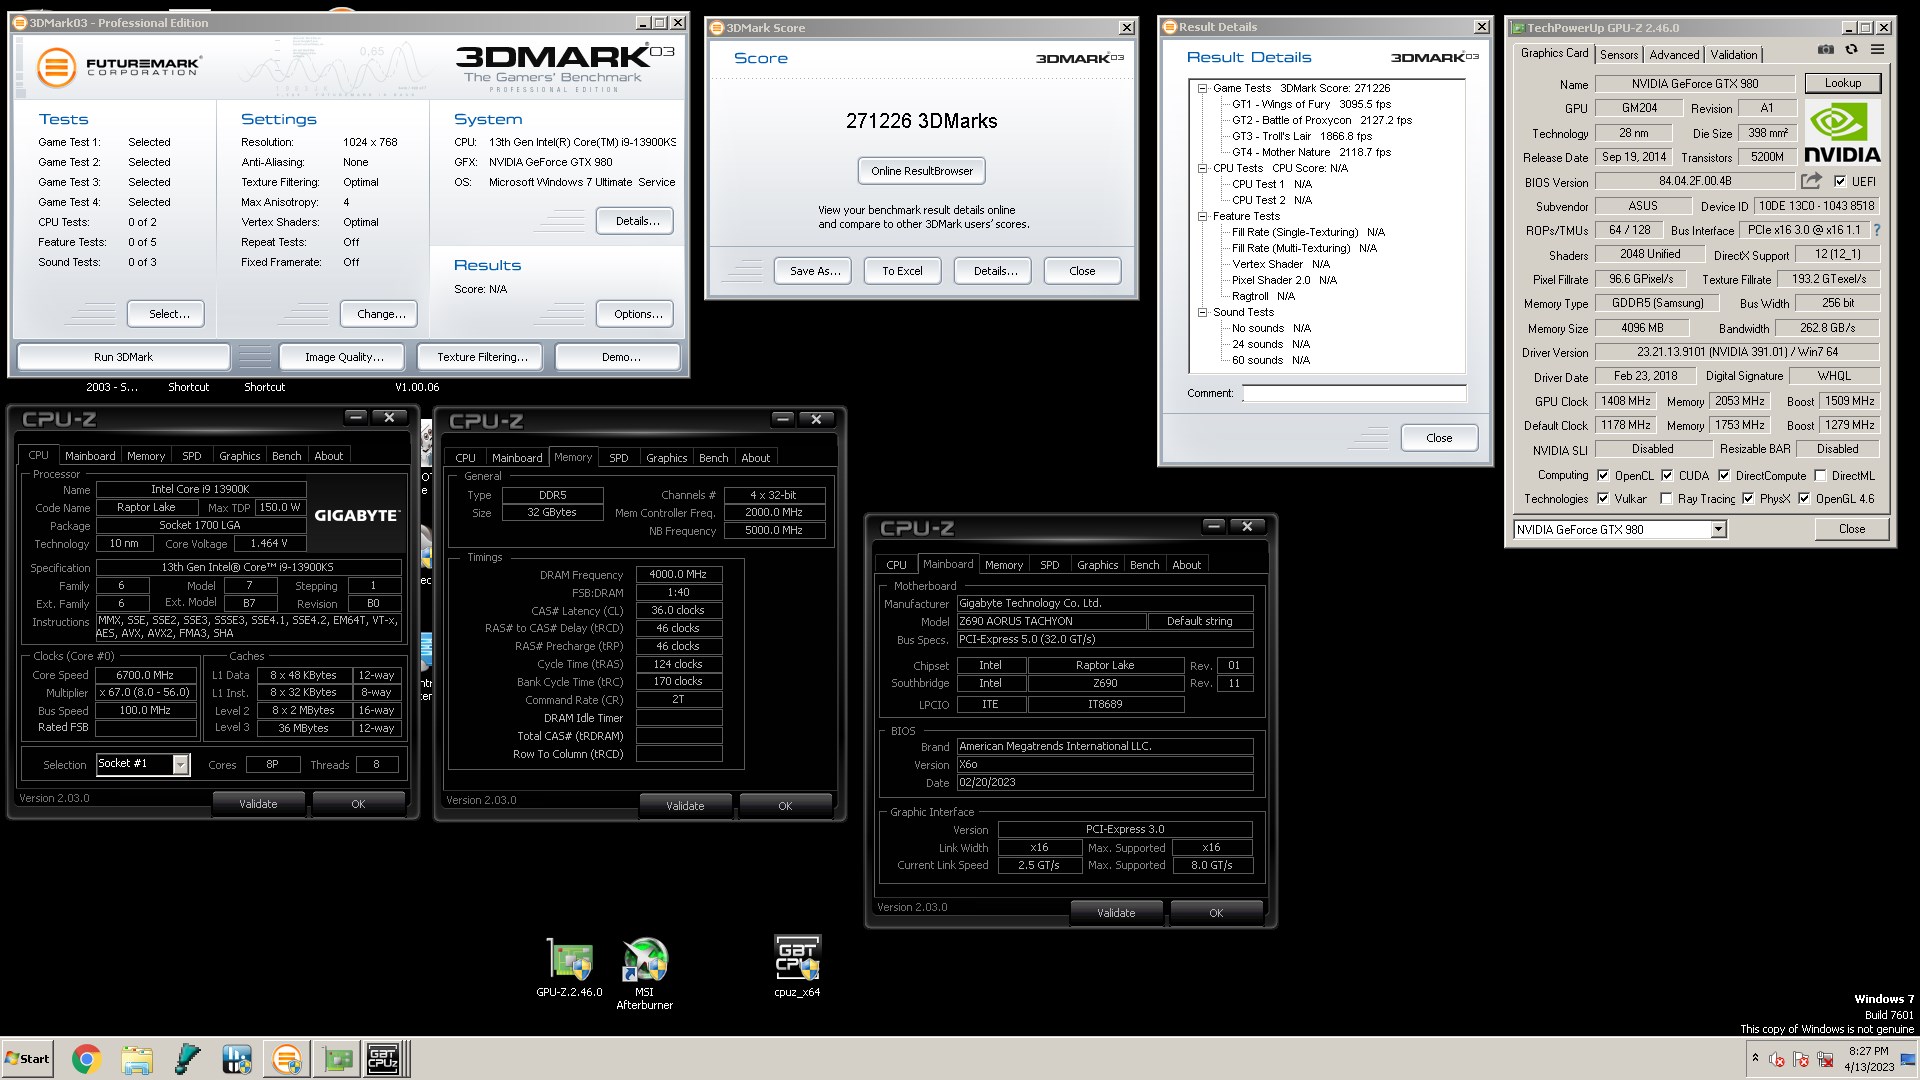This screenshot has width=1920, height=1080.
Task: Click the Bus Interface question mark help icon
Action: pos(1877,230)
